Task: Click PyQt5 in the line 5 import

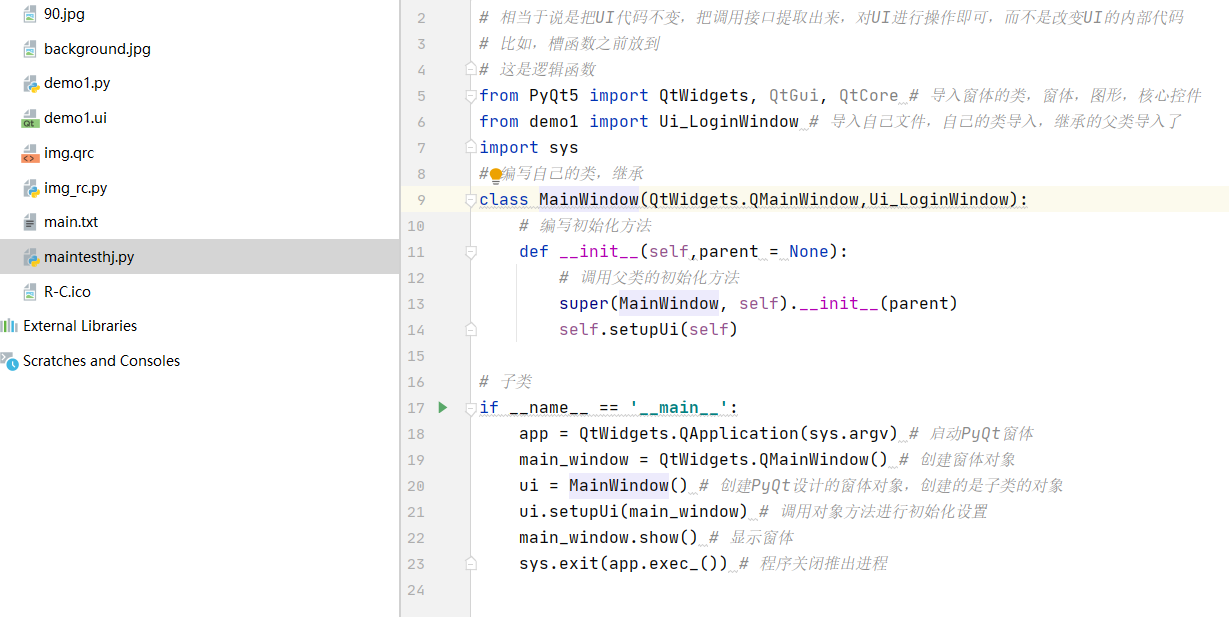Action: (554, 96)
